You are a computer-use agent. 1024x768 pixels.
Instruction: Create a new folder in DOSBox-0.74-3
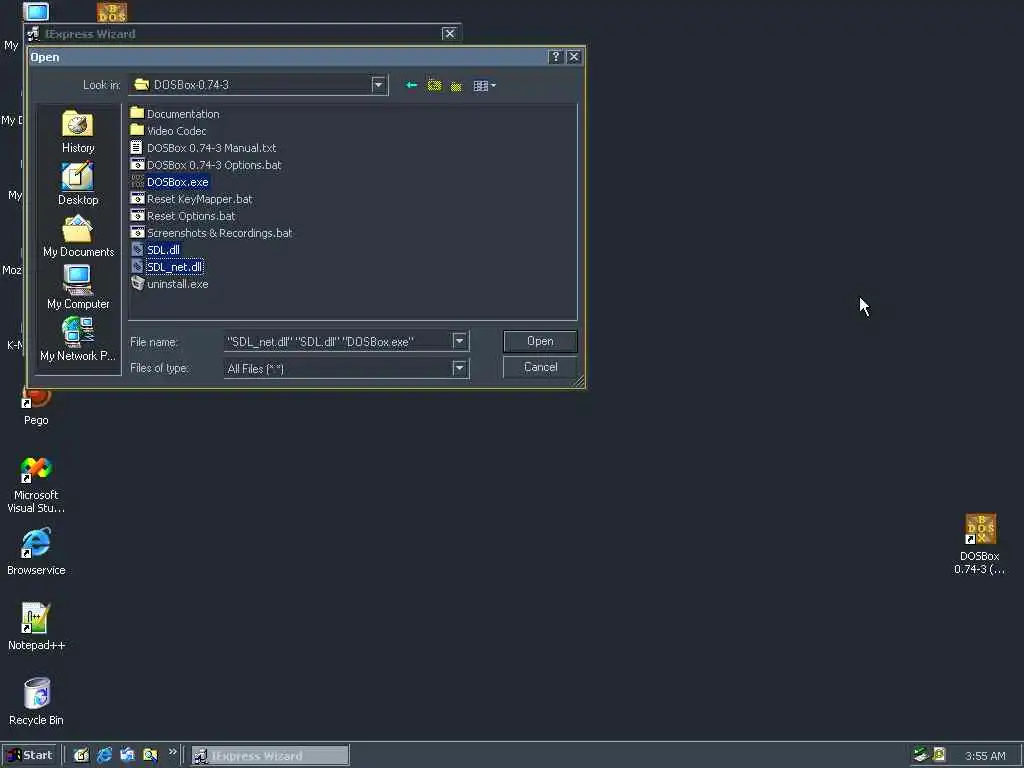(x=456, y=86)
